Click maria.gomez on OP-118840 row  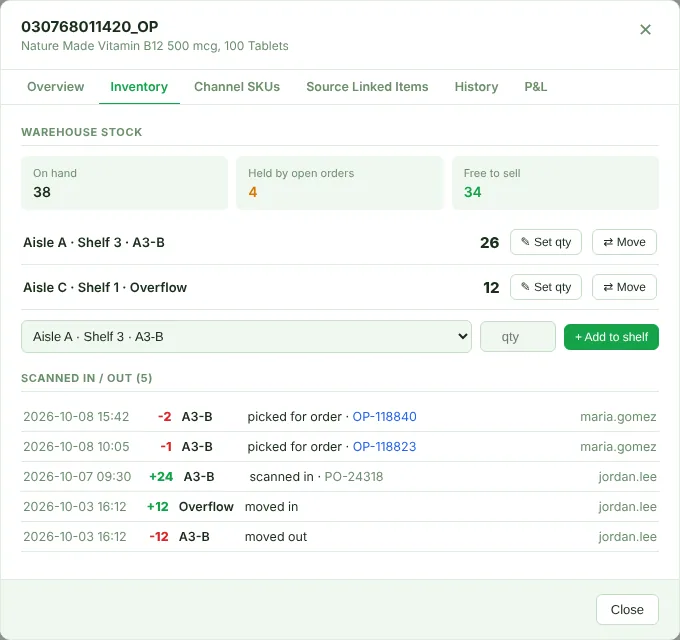pyautogui.click(x=618, y=417)
